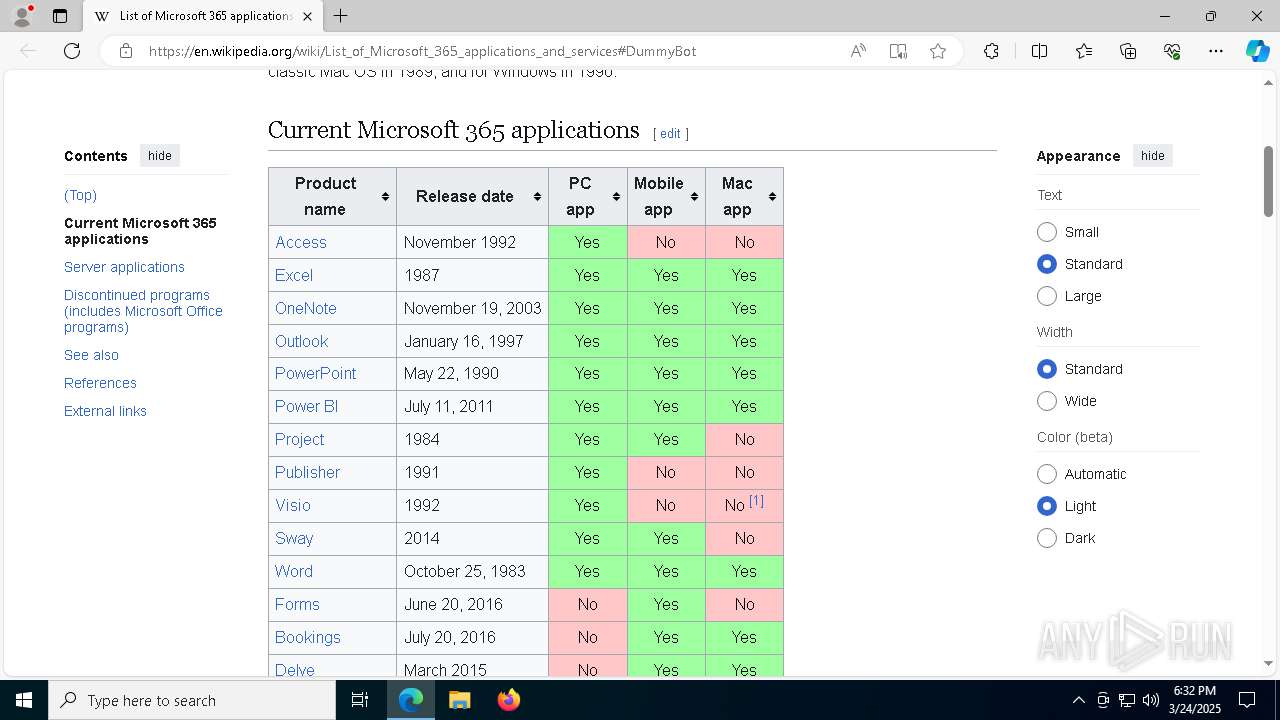
Task: Show hidden system tray icons
Action: (1078, 700)
